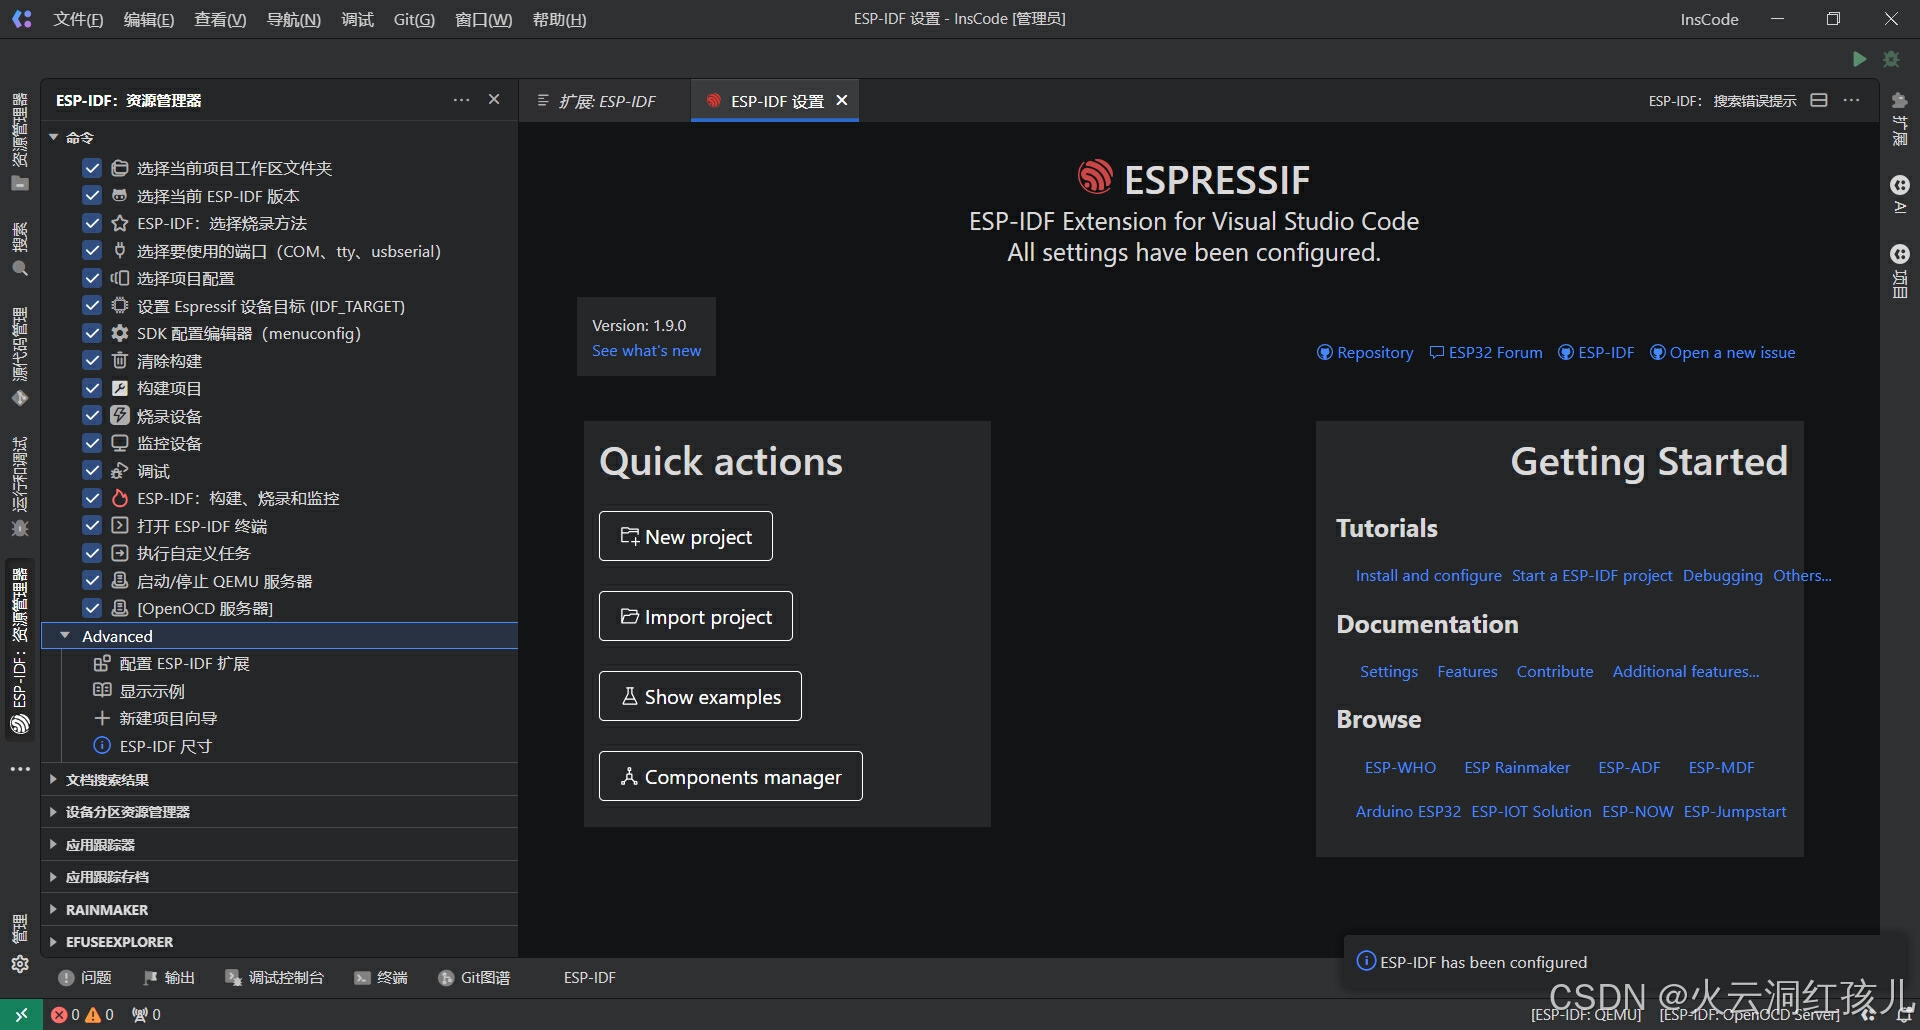1920x1030 pixels.
Task: Open the Search view in activity bar
Action: 20,250
